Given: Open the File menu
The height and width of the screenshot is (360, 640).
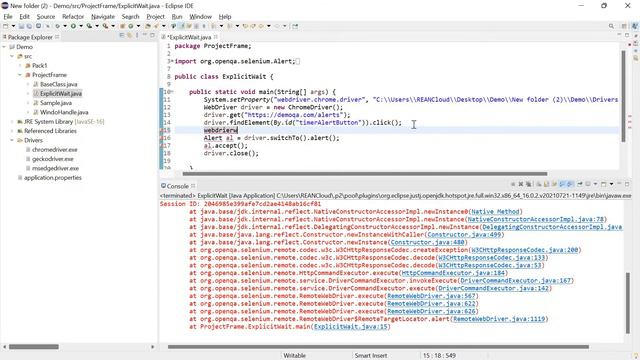Looking at the screenshot, I should (8, 16).
